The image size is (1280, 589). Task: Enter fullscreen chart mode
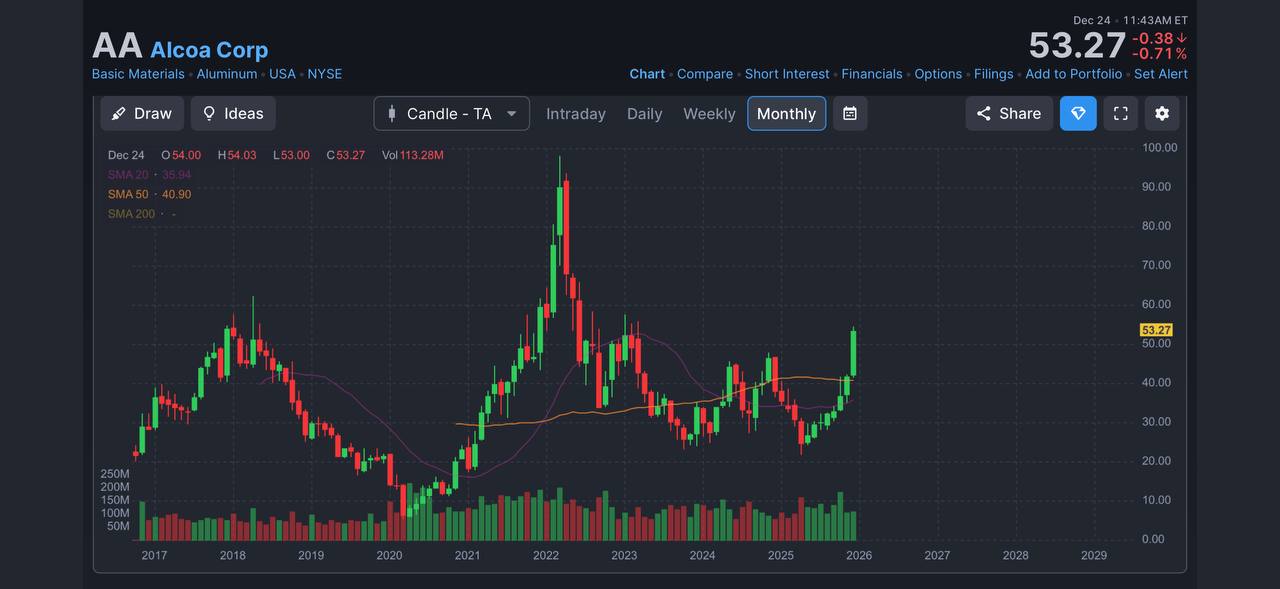click(x=1120, y=114)
